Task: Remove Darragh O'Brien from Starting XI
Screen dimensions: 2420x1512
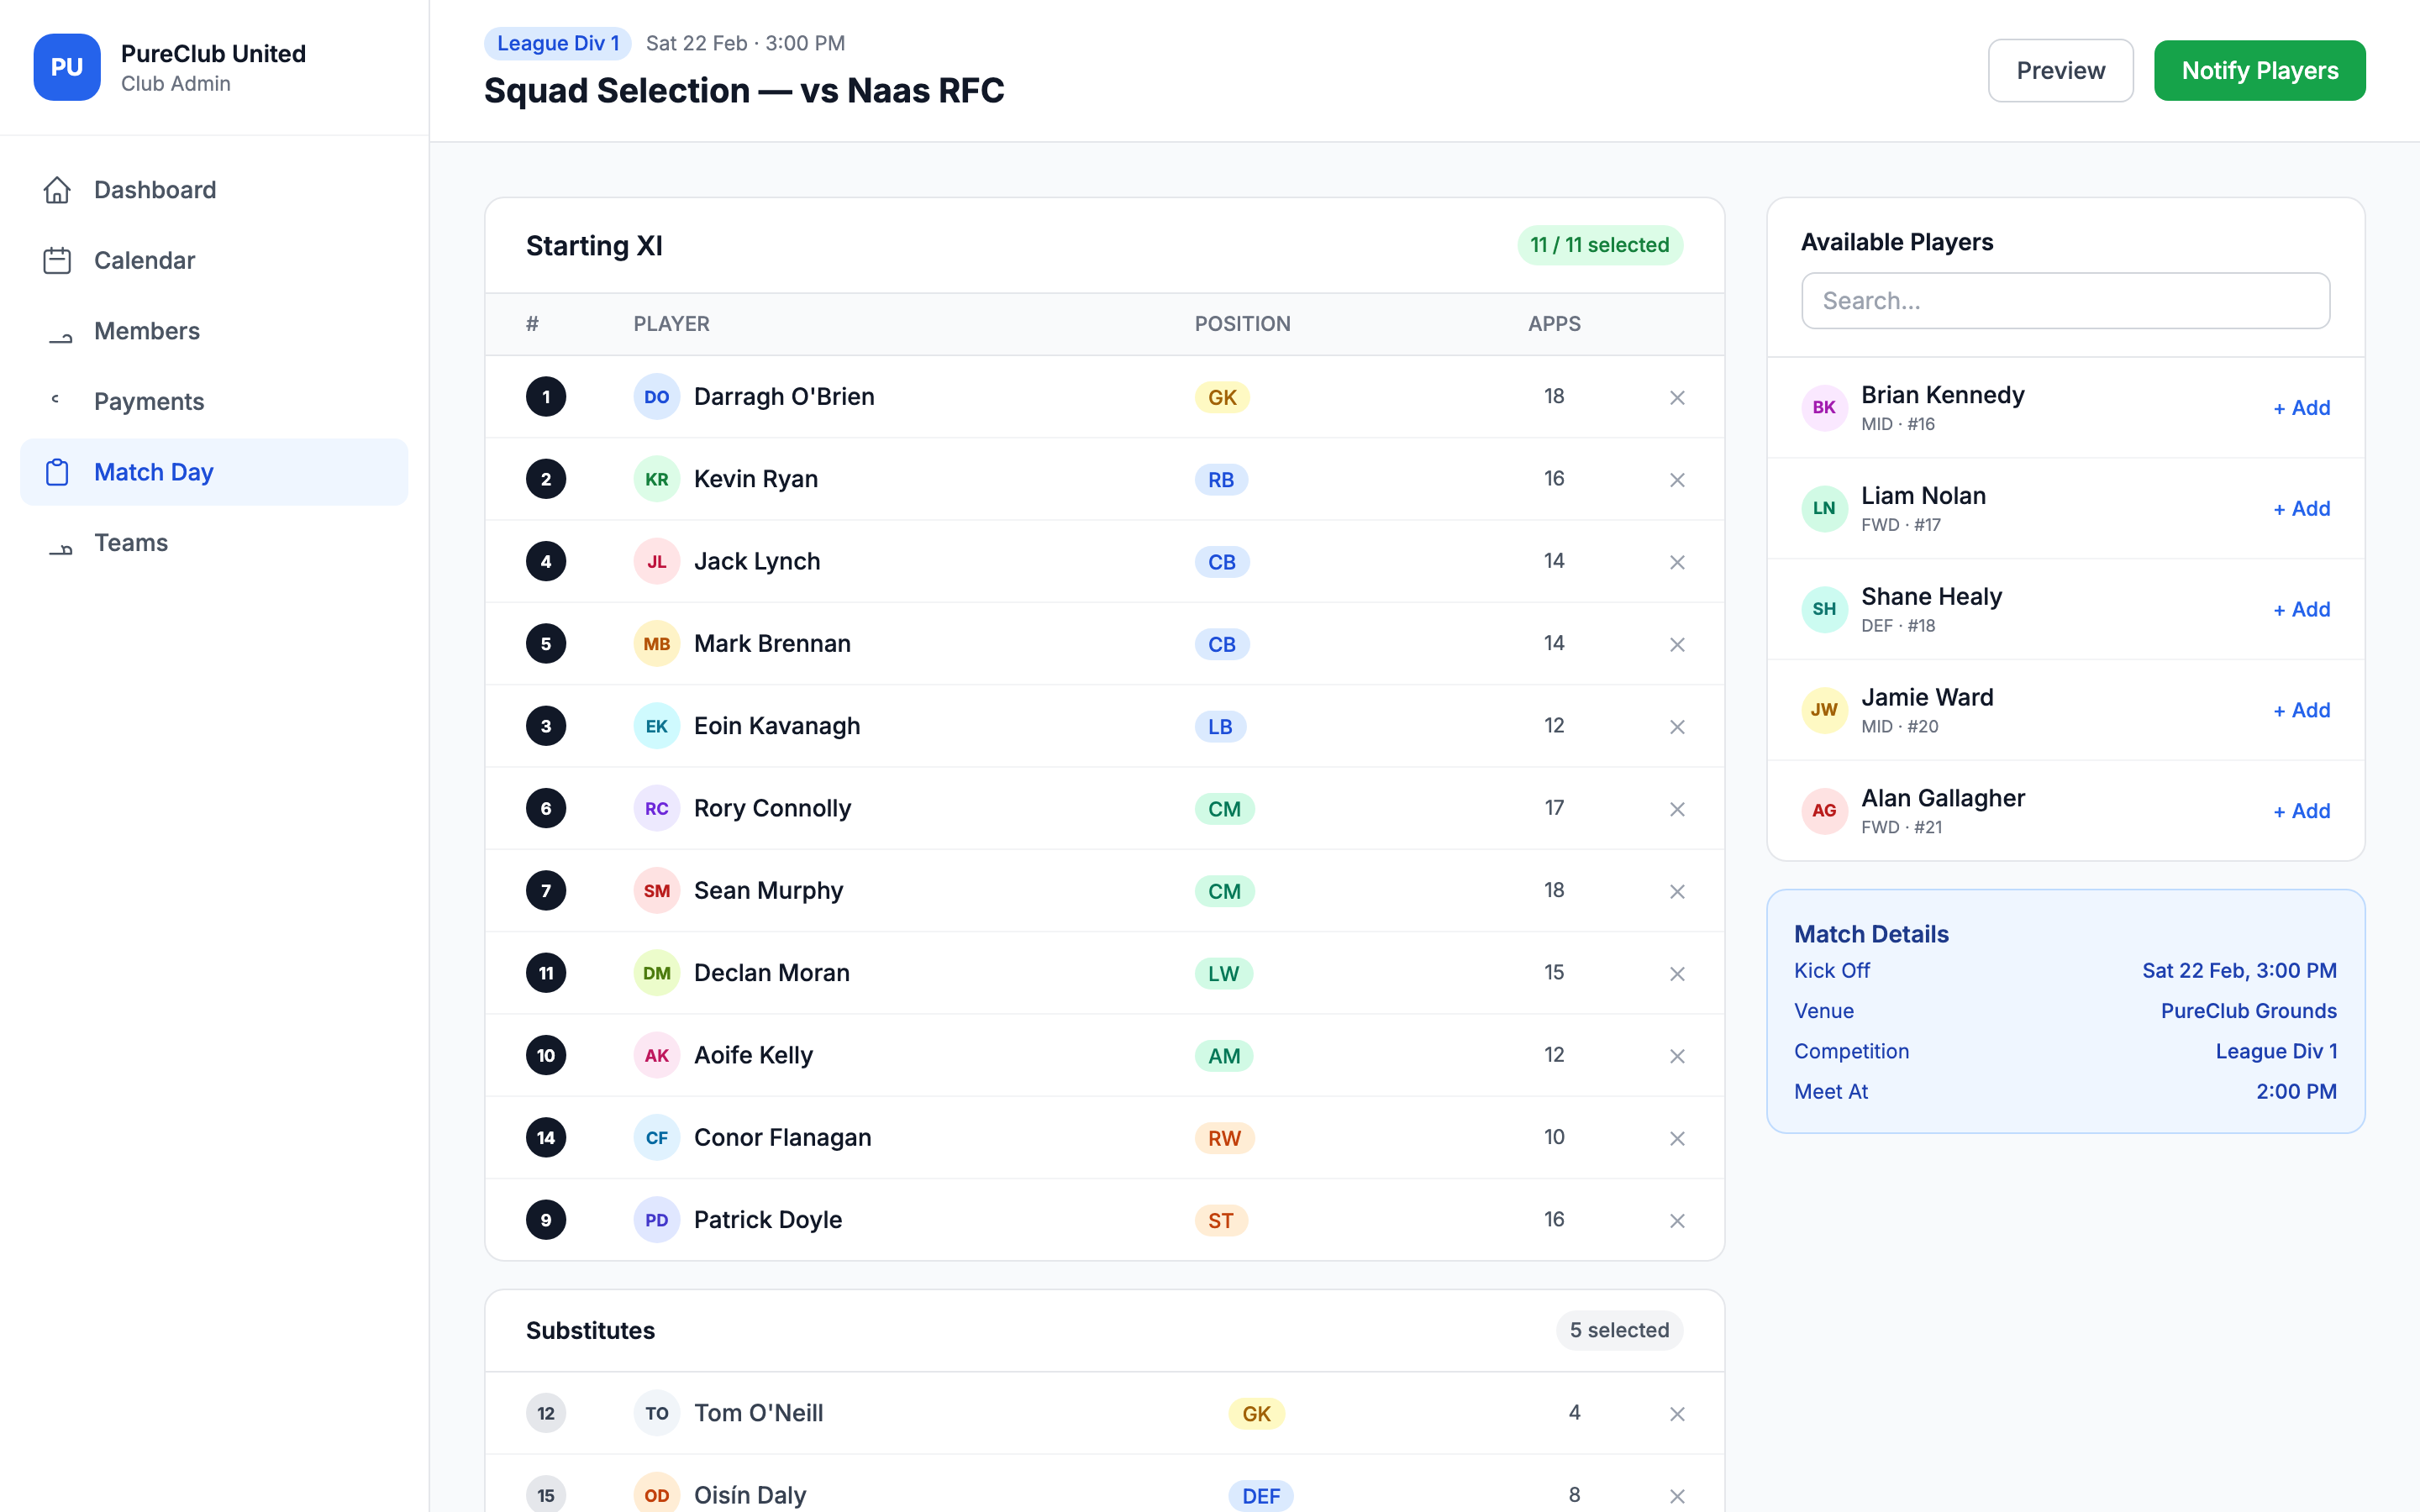Action: (x=1677, y=397)
